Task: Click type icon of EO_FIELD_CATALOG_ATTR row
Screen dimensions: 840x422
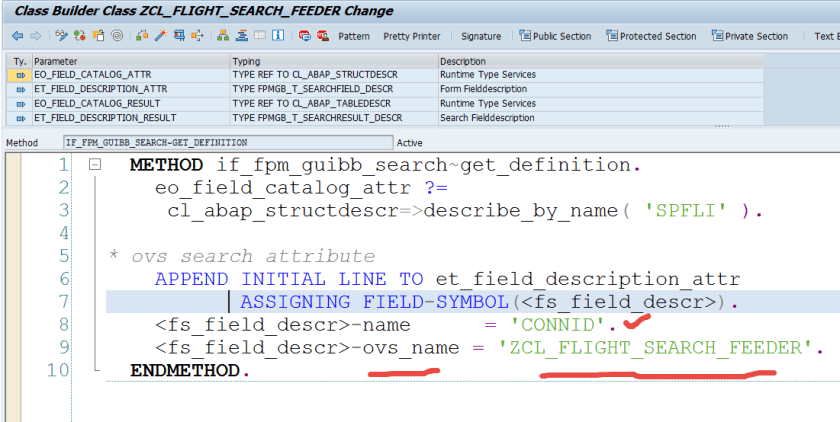Action: 20,75
